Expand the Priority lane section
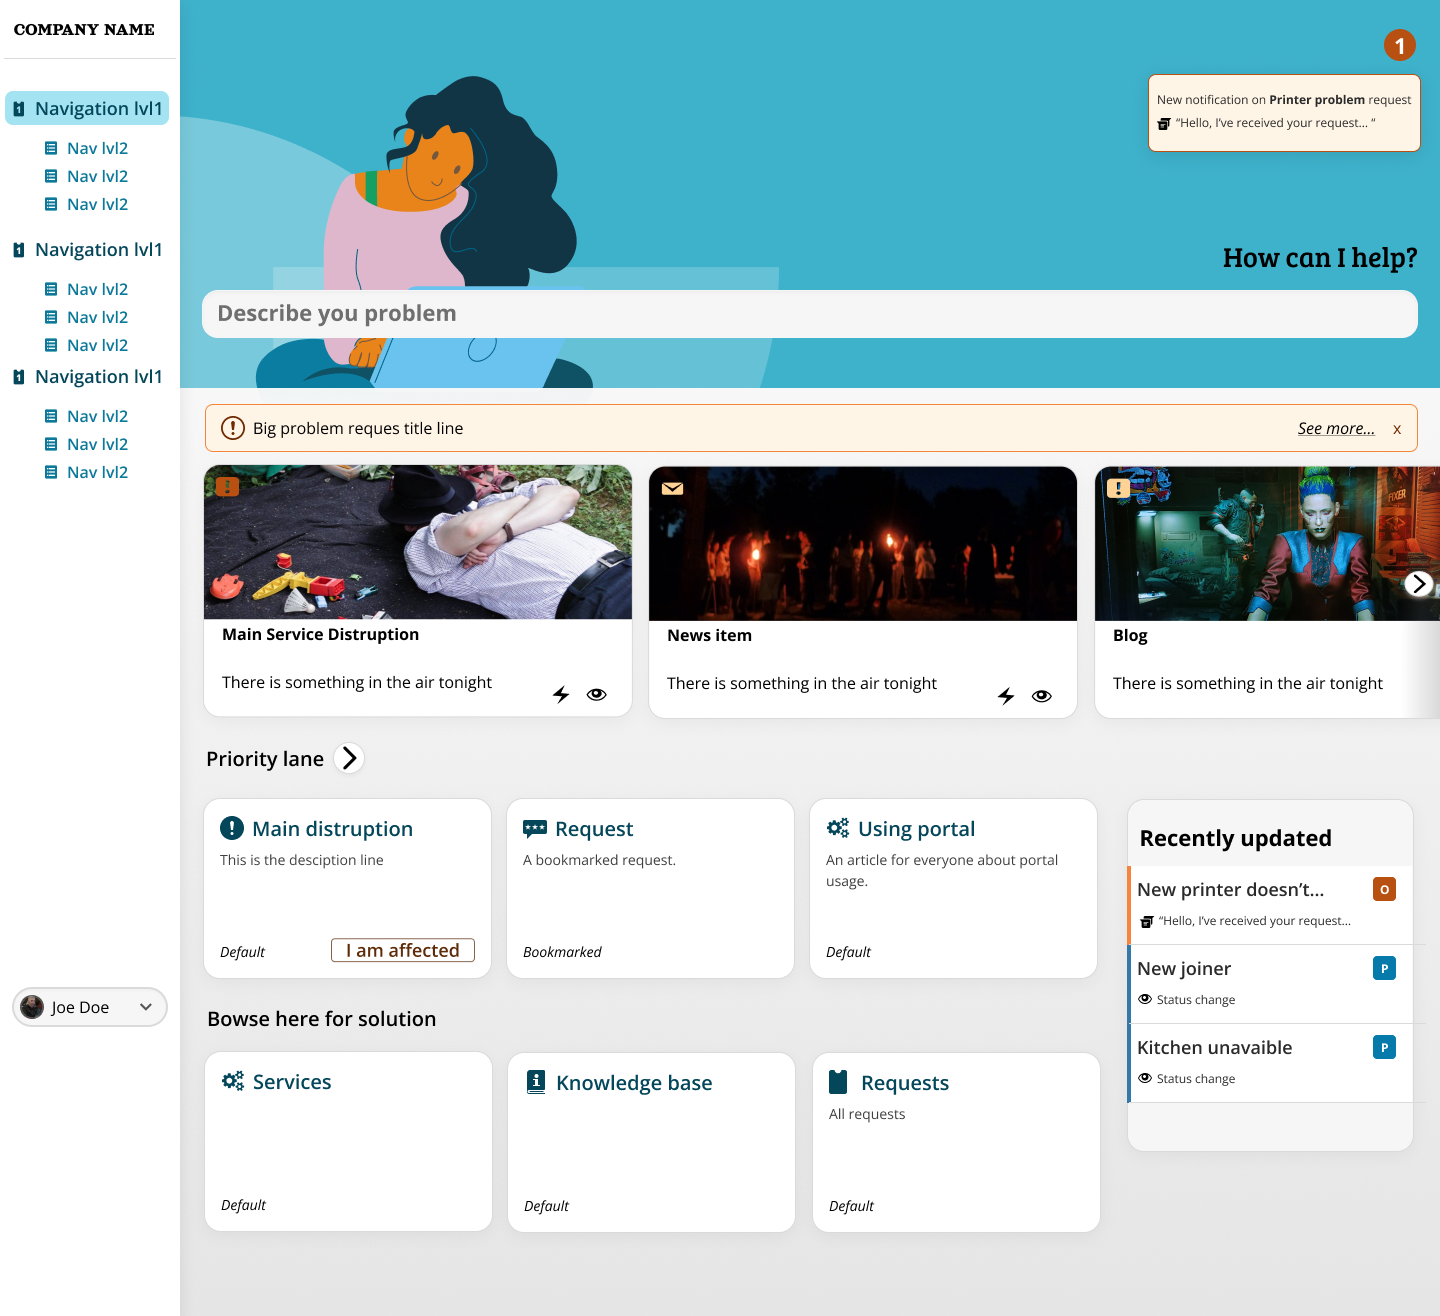The image size is (1440, 1316). [349, 758]
